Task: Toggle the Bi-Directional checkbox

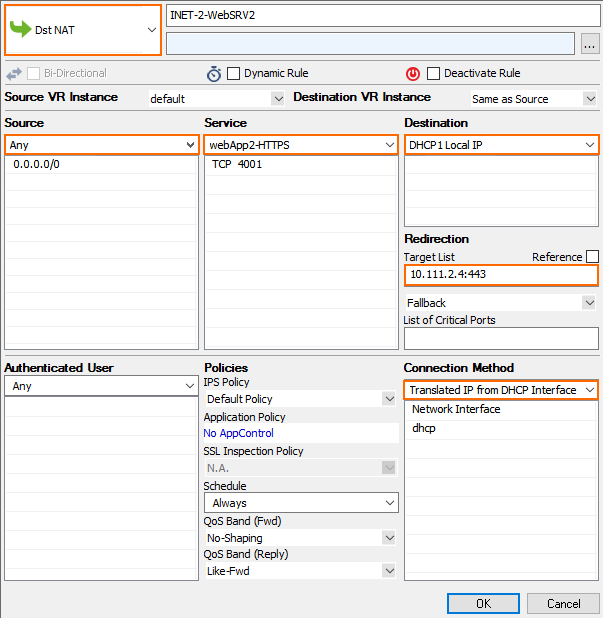Action: (34, 73)
